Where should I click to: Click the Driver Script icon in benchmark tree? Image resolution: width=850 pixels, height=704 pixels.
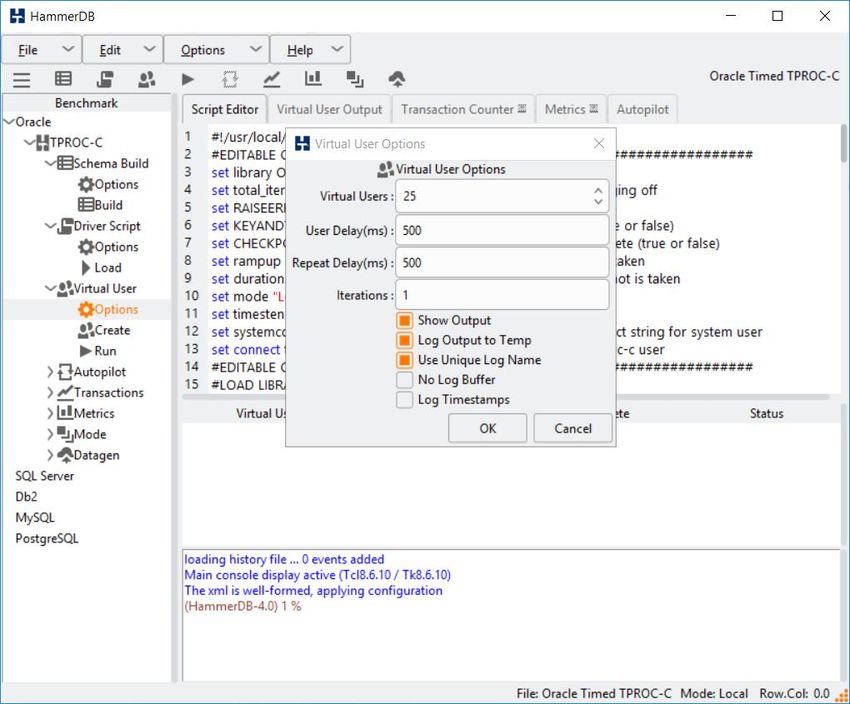[65, 226]
